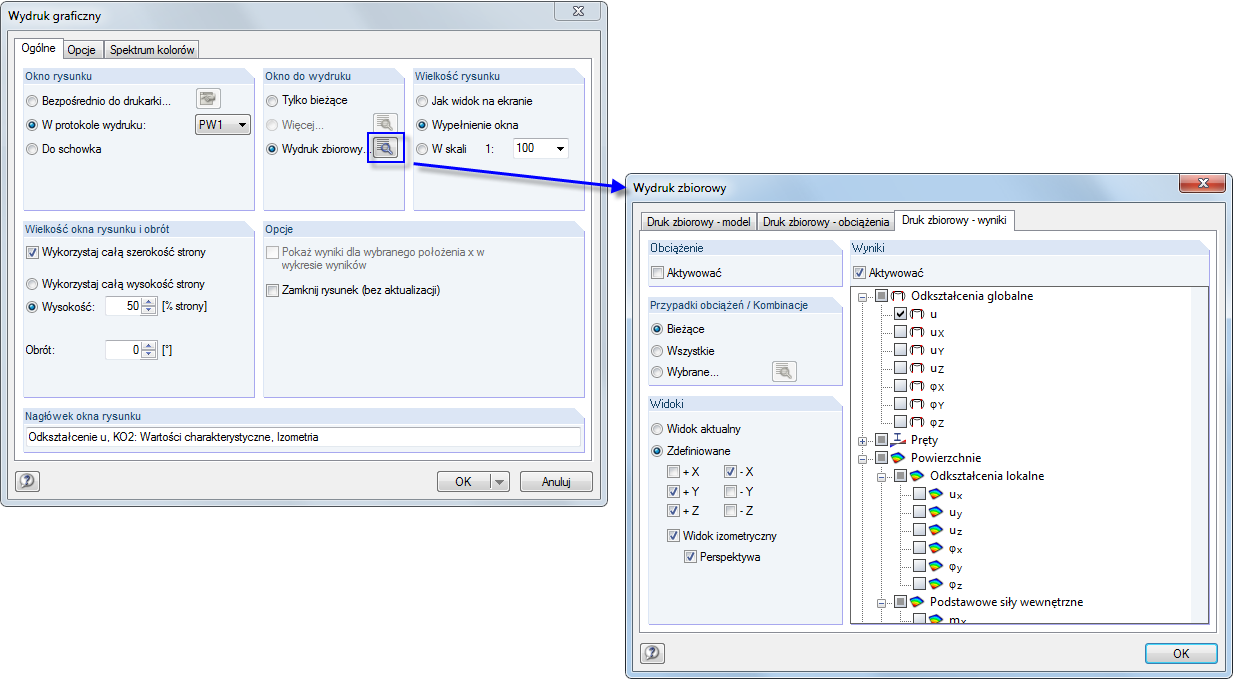
Task: Check the φX global result checkbox
Action: tap(900, 386)
